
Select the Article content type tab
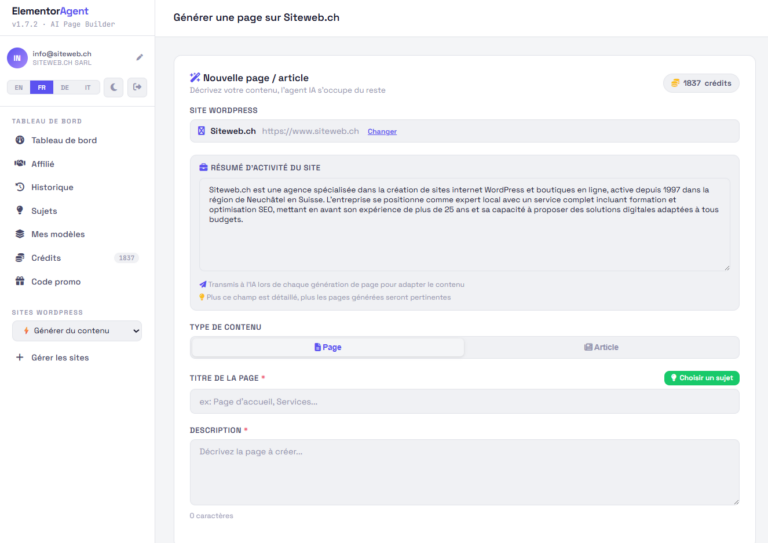(601, 347)
